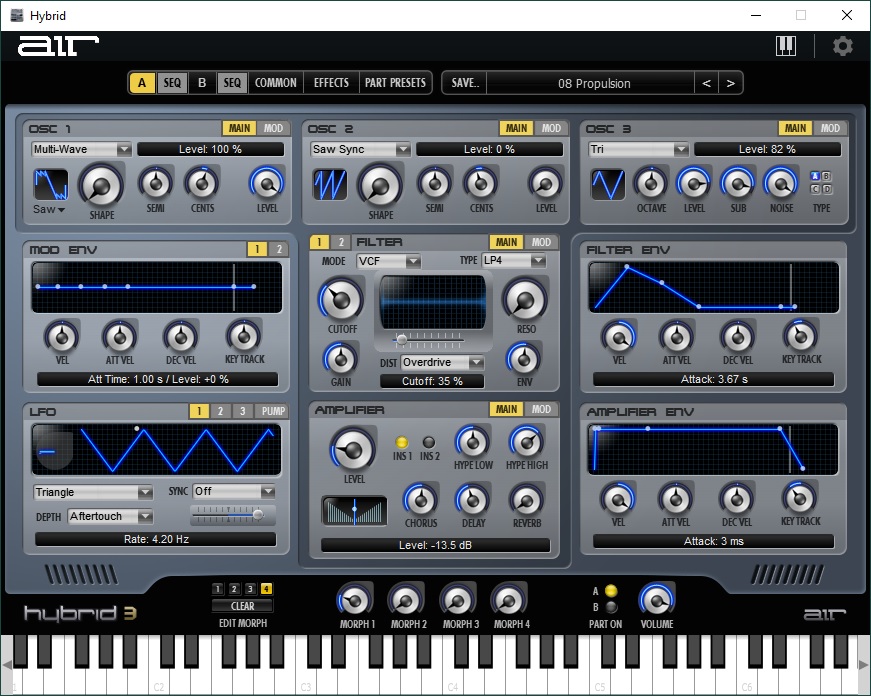
Task: Toggle the LFO PUMP button
Action: coord(273,411)
